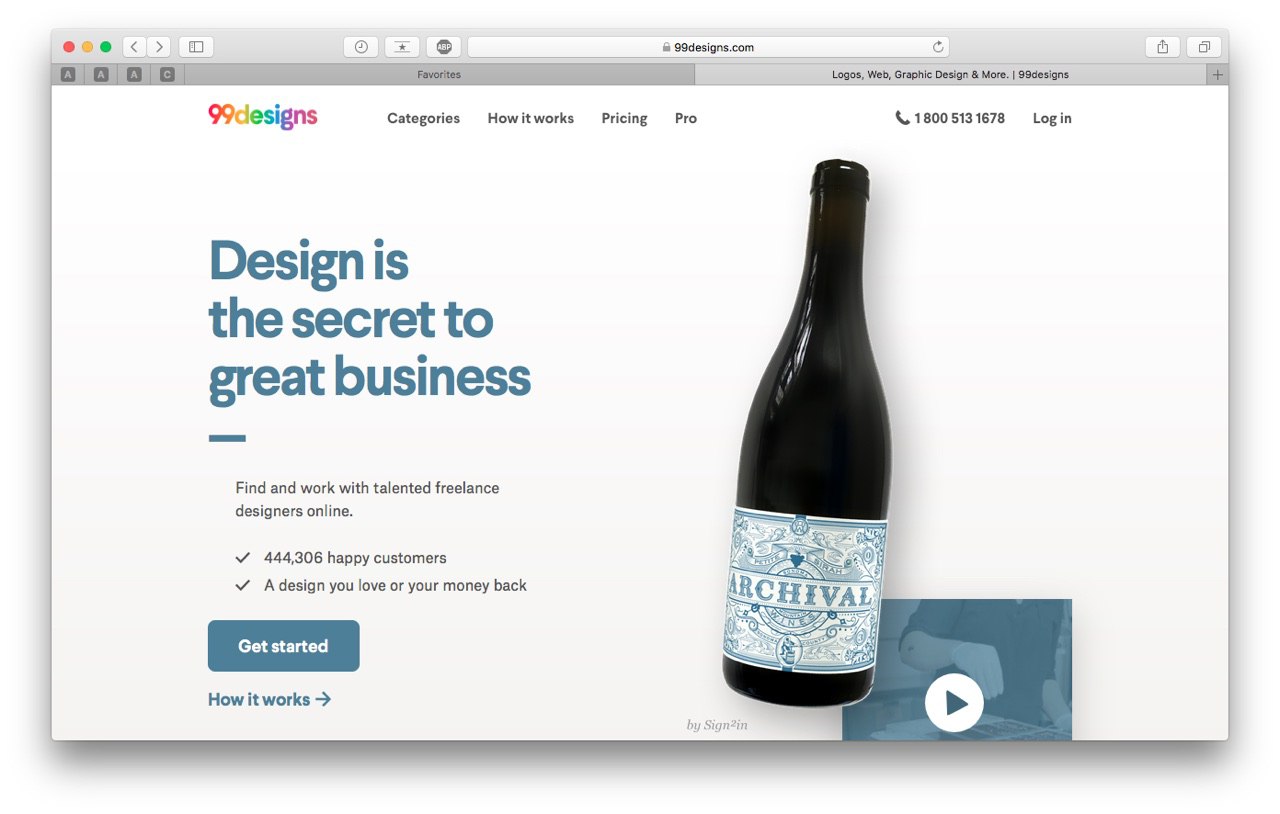Screen dimensions: 1280x814
Task: Go forward with Safari's forward arrow
Action: [159, 47]
